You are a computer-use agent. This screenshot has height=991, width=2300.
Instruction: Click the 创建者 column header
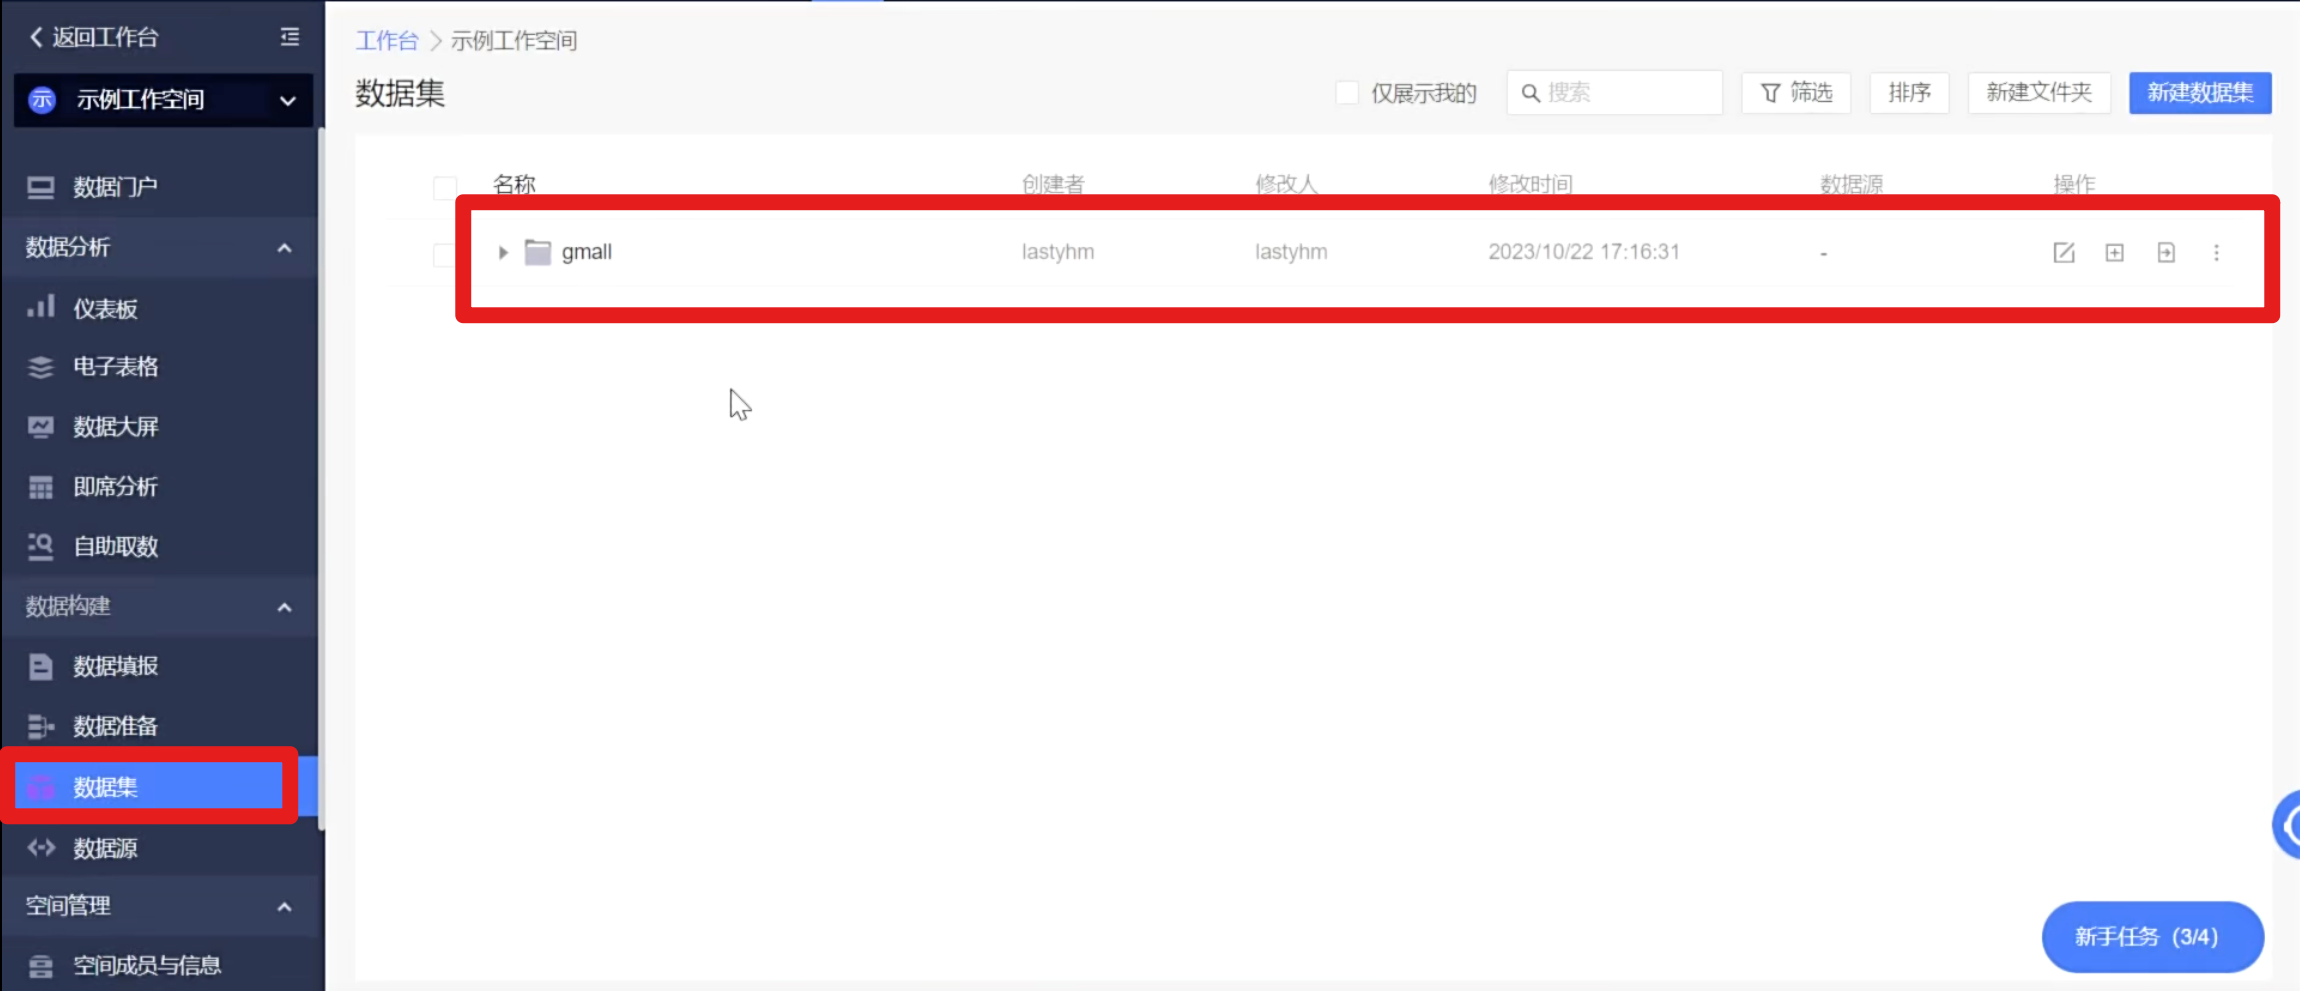tap(1053, 184)
